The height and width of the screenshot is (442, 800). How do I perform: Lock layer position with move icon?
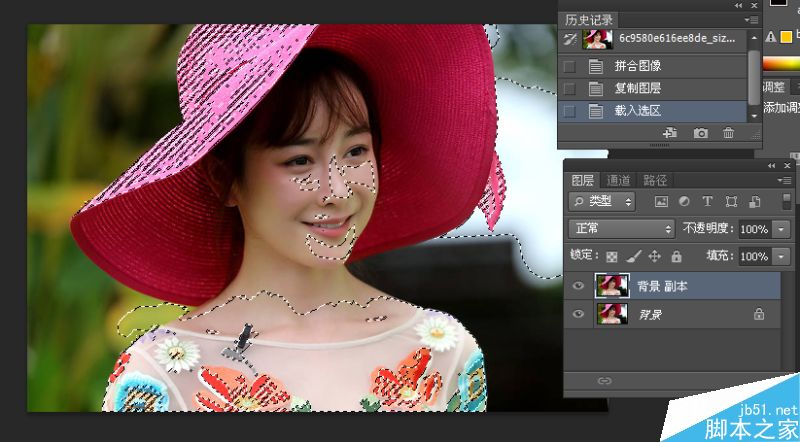pos(655,256)
